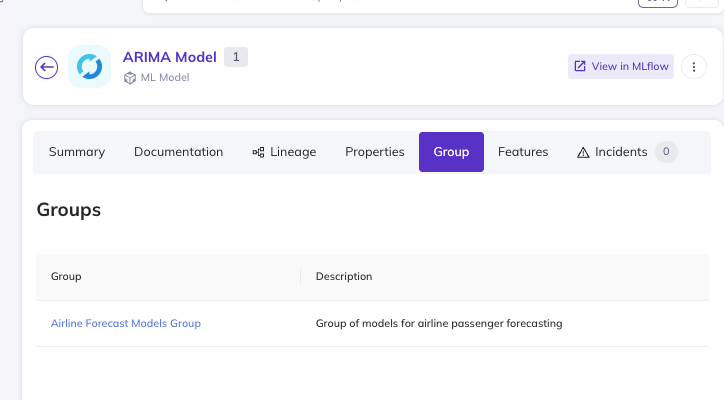
Task: Click the Incidents count badge showing 0
Action: (666, 152)
